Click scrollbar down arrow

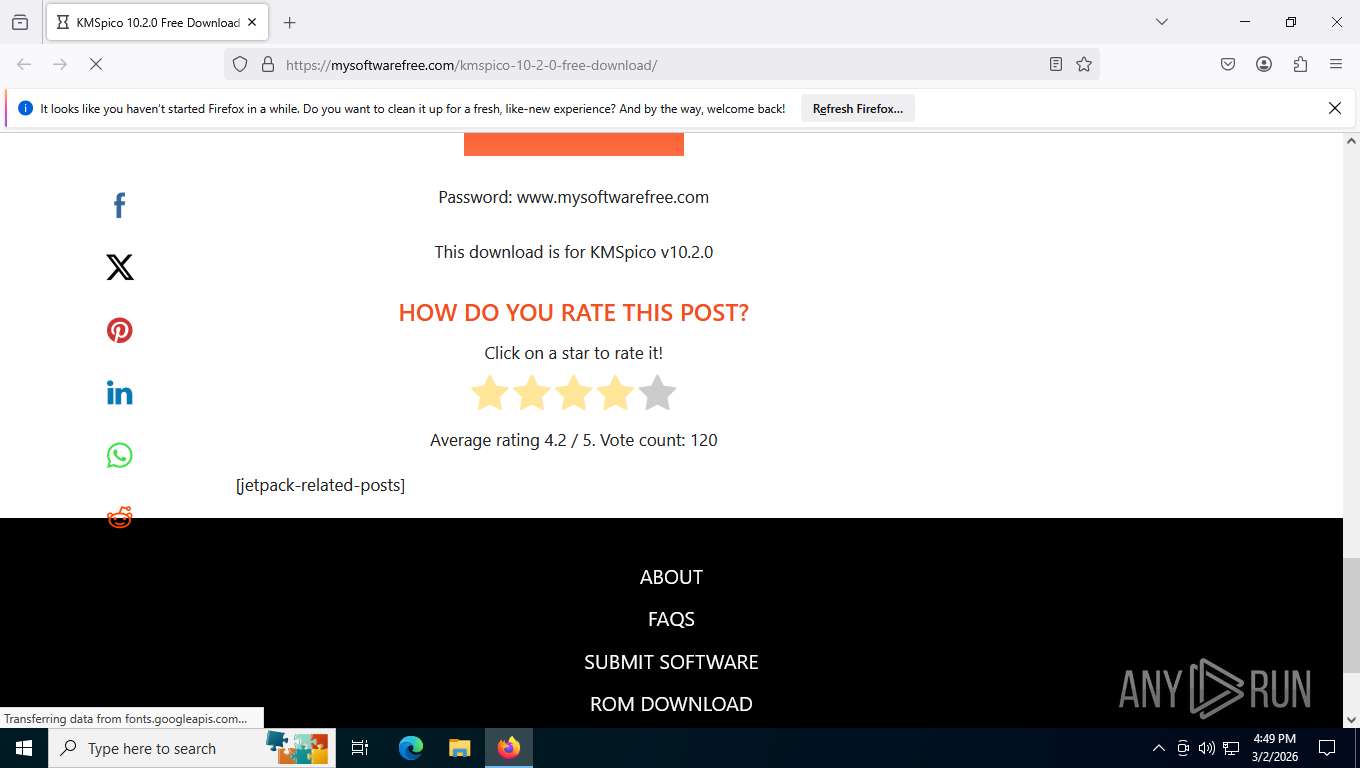click(1351, 719)
